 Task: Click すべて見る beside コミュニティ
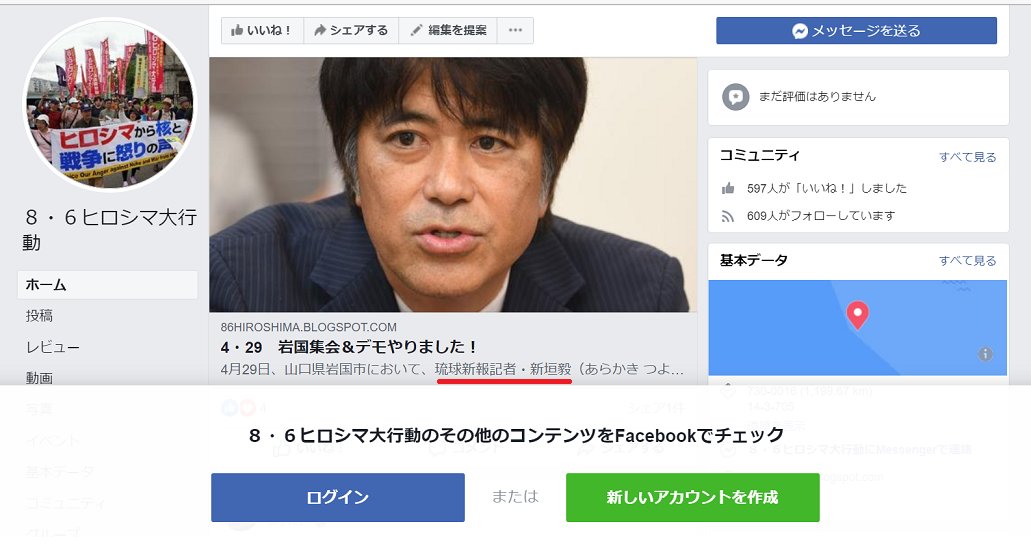point(967,157)
